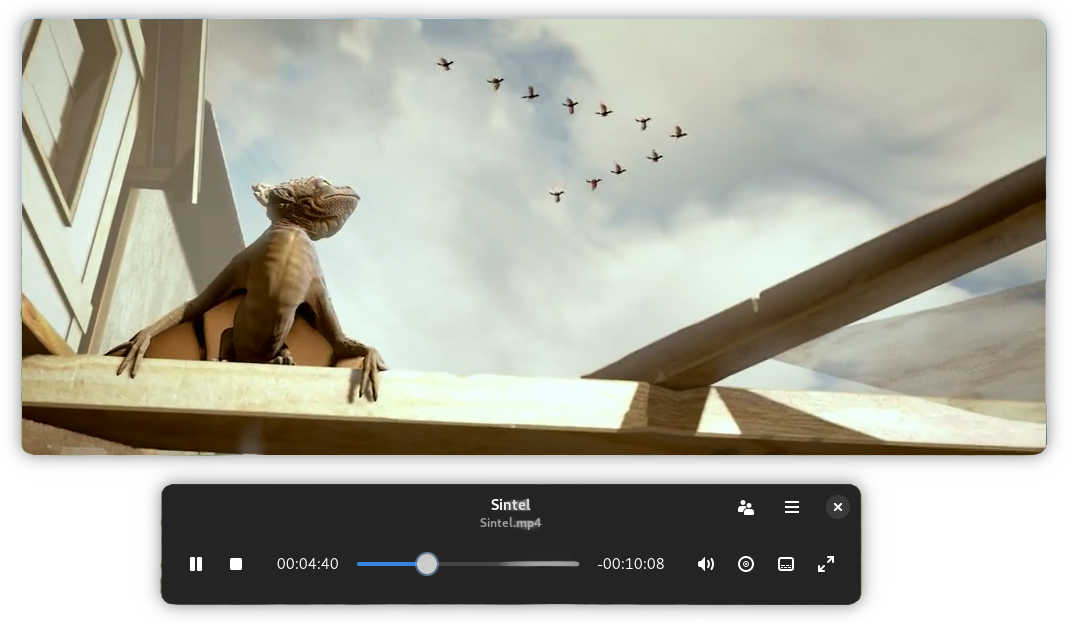
Task: Click the video frame showing the lizard
Action: coord(534,236)
